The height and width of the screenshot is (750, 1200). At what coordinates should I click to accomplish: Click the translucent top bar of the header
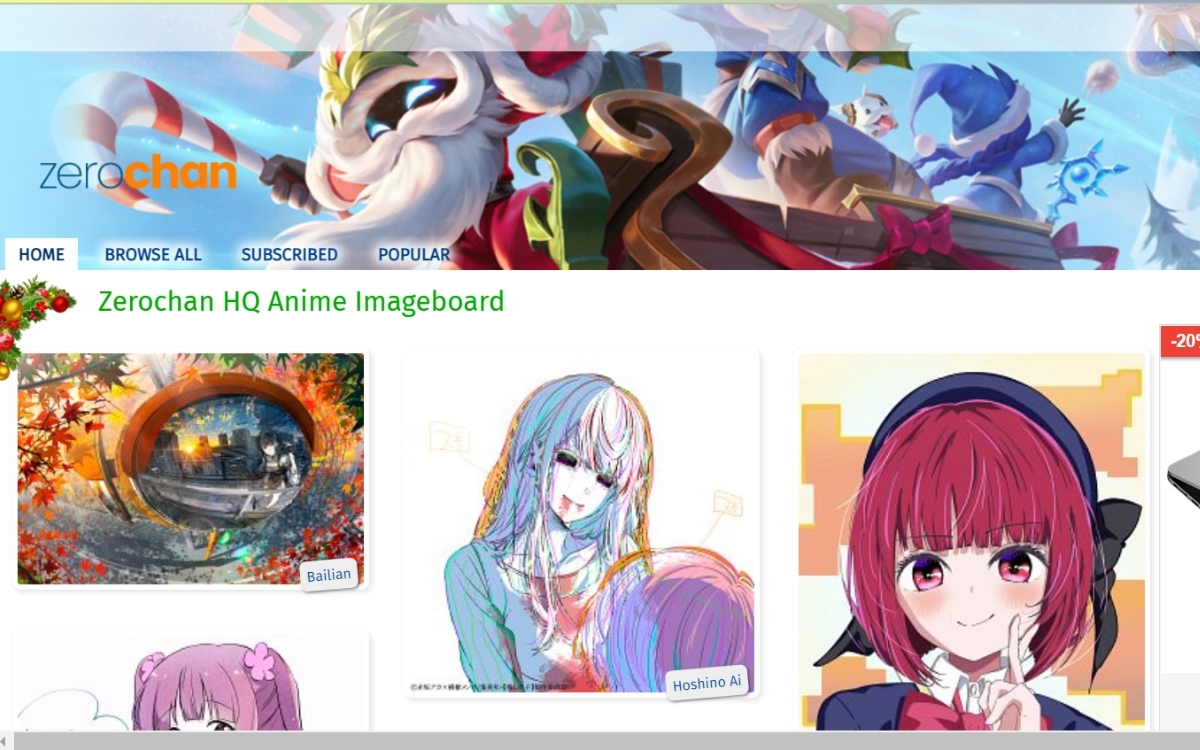point(600,28)
